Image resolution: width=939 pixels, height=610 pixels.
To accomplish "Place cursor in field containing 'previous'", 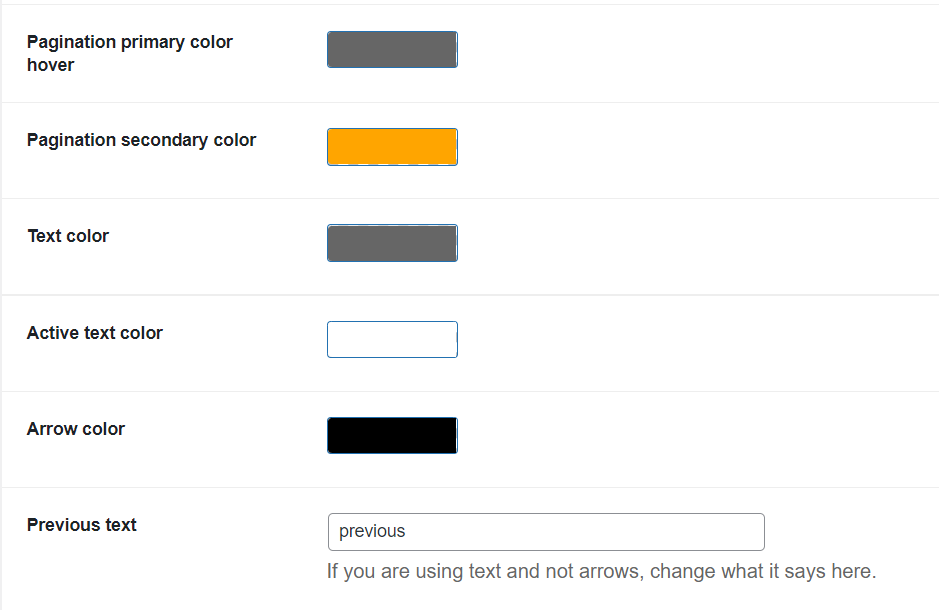I will [x=546, y=532].
